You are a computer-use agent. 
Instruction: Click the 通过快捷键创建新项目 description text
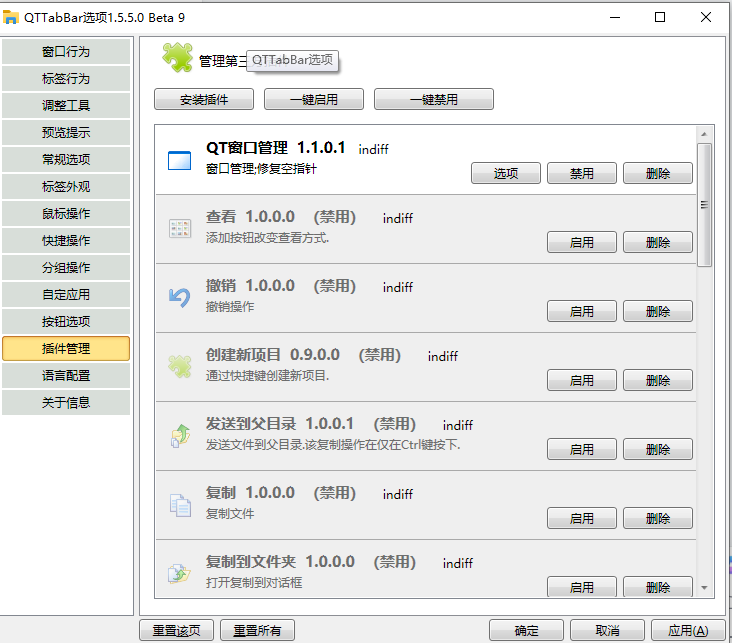pyautogui.click(x=267, y=375)
